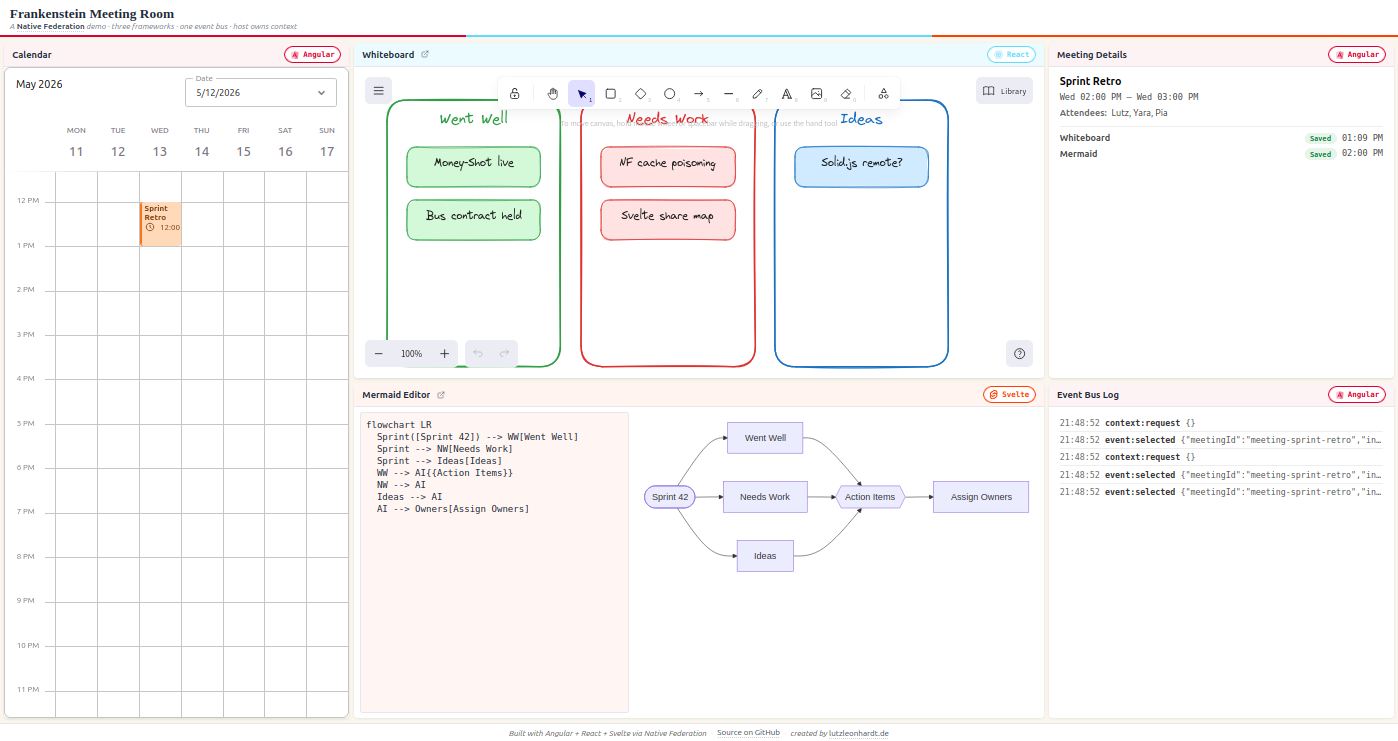Viewport: 1398px width, 741px height.
Task: Click the Assign Owners flowchart node
Action: 981,497
